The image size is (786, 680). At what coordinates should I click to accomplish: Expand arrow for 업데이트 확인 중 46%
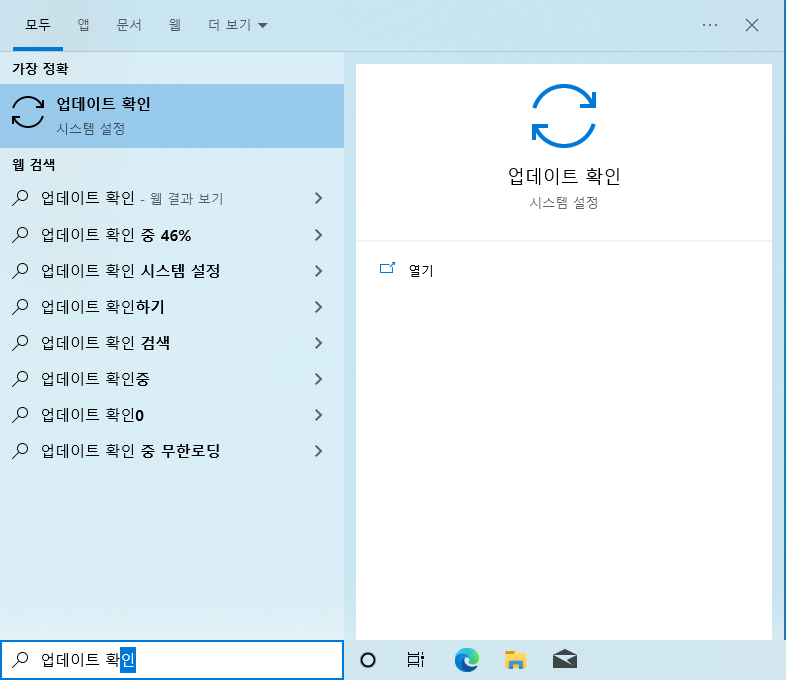pos(318,235)
